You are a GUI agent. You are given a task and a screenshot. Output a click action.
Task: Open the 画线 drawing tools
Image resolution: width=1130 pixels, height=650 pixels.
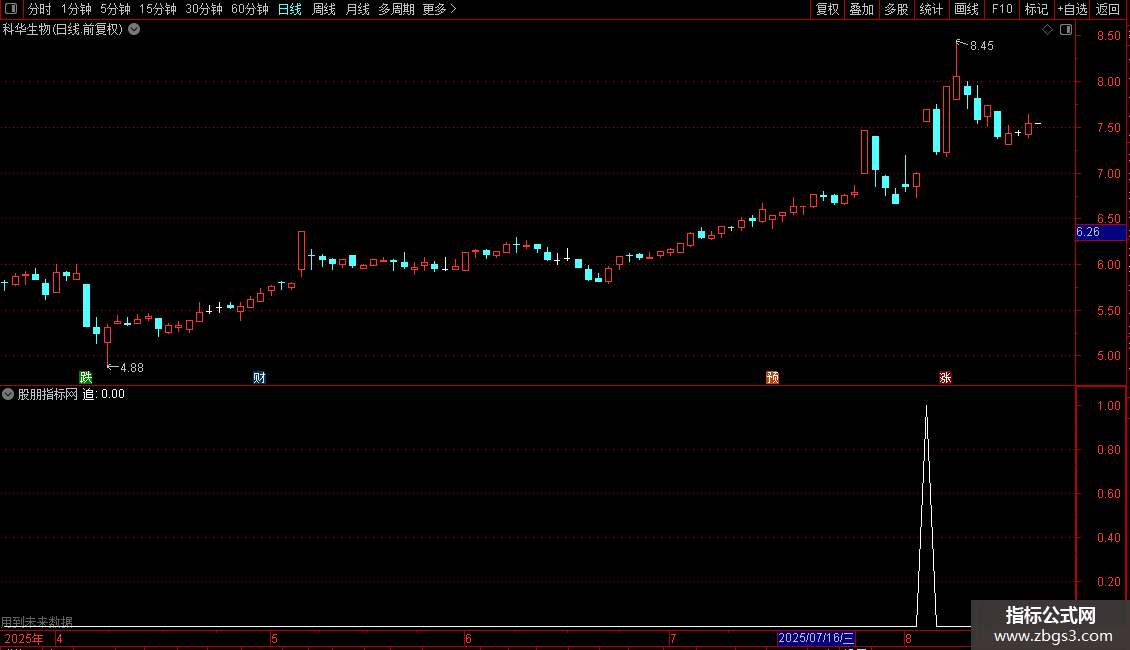[966, 9]
